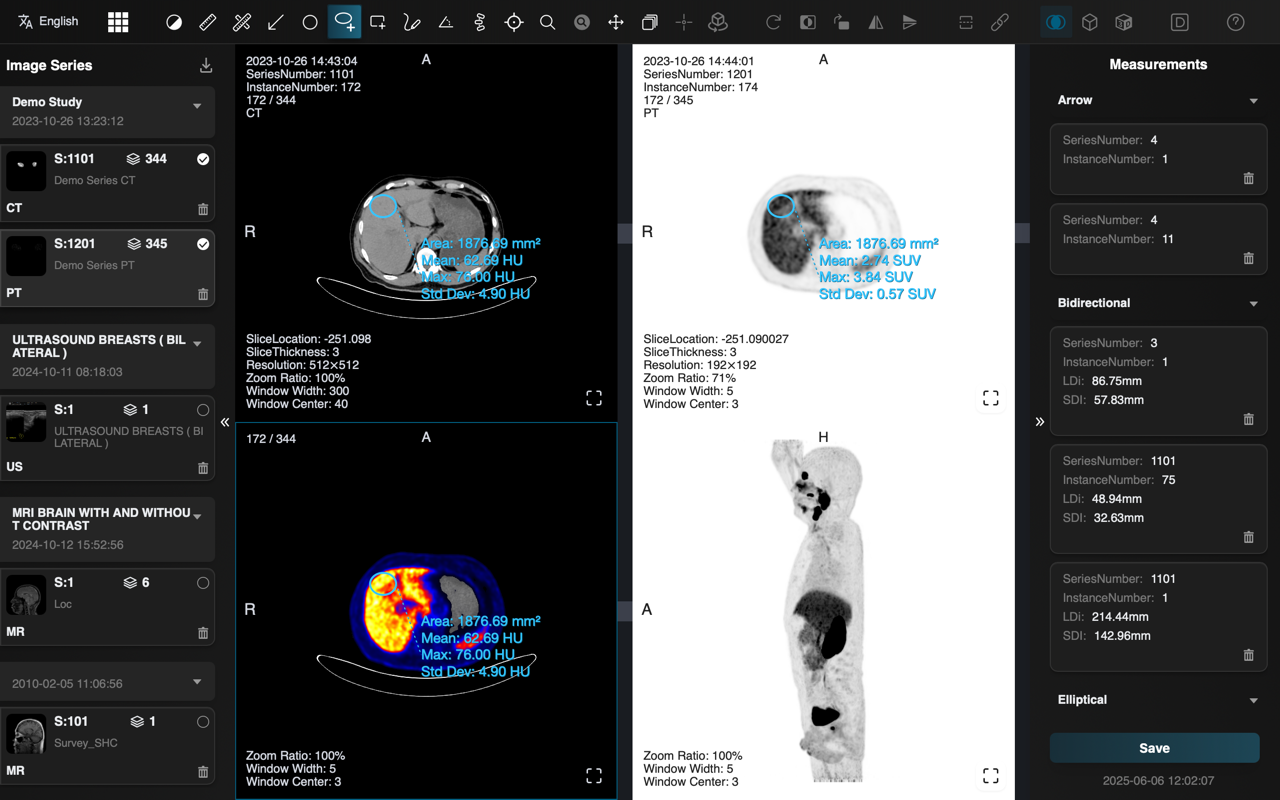Deselect series S:1201 Demo Series PT
The image size is (1280, 800).
[202, 244]
